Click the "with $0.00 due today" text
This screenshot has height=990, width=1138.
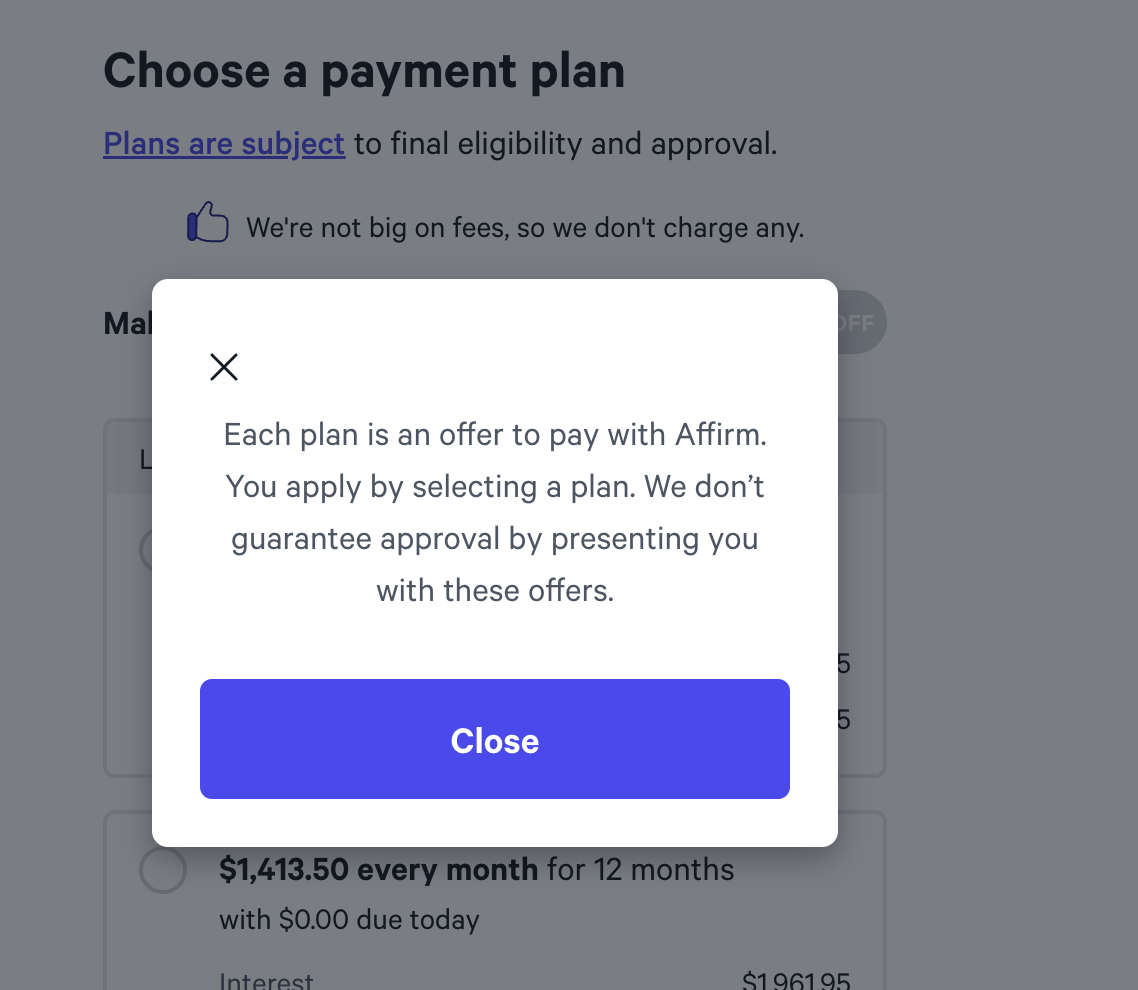(349, 920)
